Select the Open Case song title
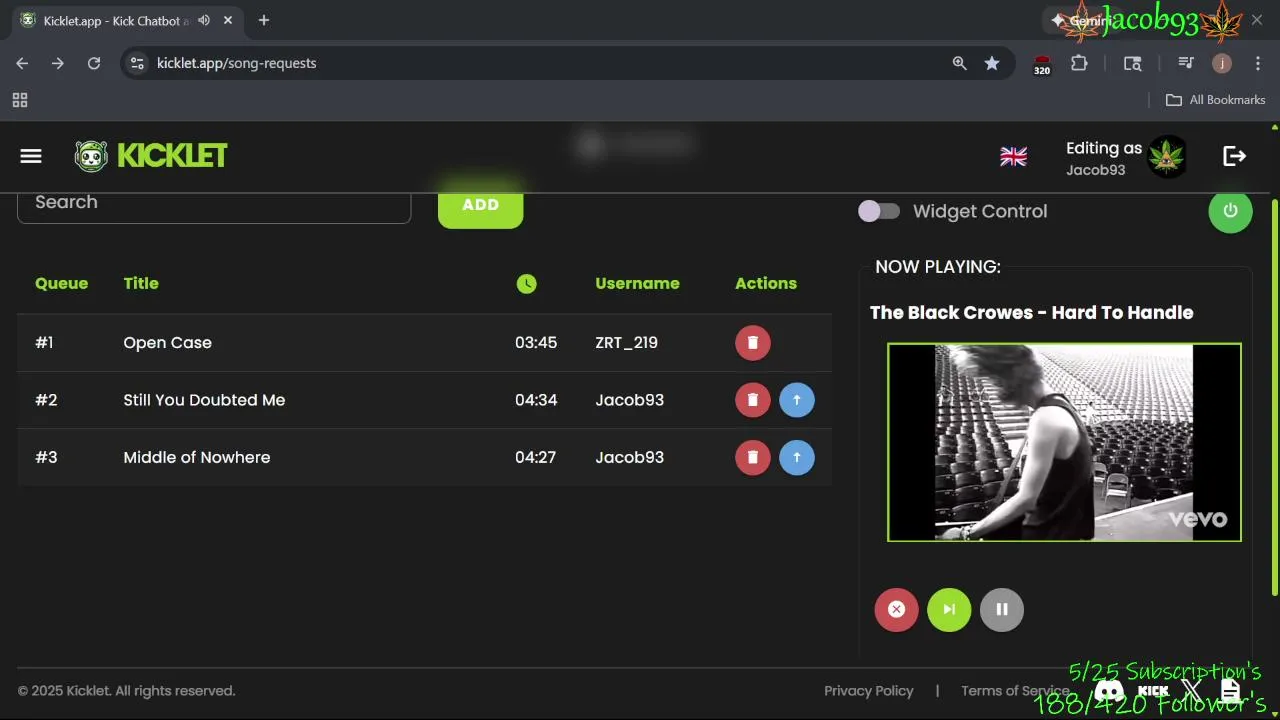This screenshot has height=720, width=1280. pos(167,343)
